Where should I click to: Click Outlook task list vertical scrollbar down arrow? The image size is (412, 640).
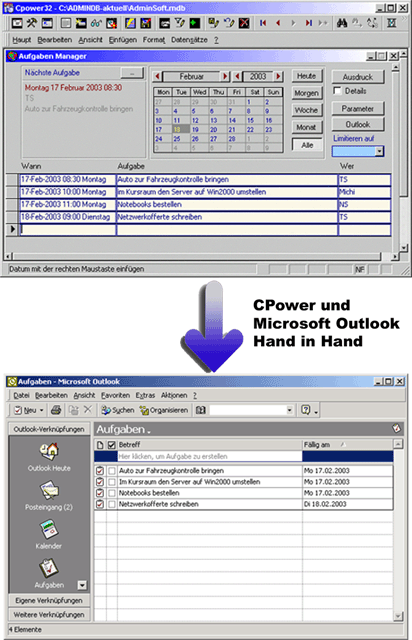click(x=399, y=616)
